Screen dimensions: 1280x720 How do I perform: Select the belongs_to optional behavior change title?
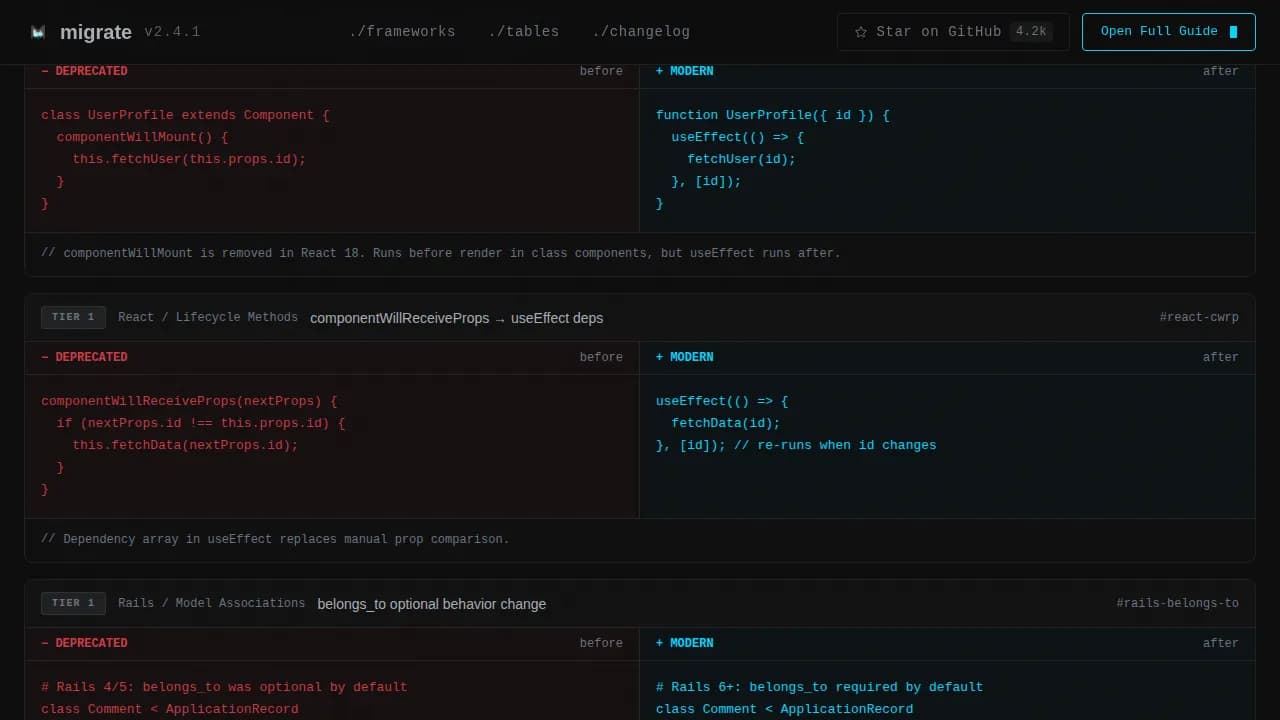pos(431,604)
